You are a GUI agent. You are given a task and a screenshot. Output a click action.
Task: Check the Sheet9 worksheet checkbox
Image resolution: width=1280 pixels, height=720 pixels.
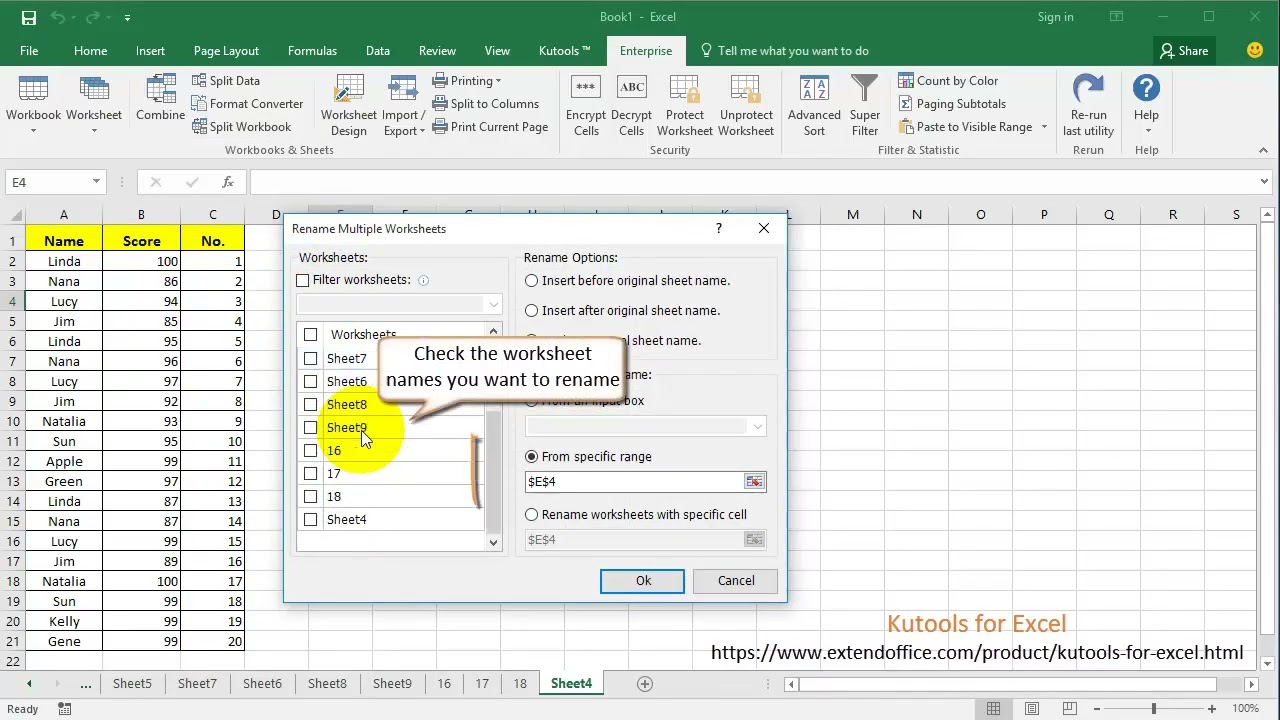(311, 427)
